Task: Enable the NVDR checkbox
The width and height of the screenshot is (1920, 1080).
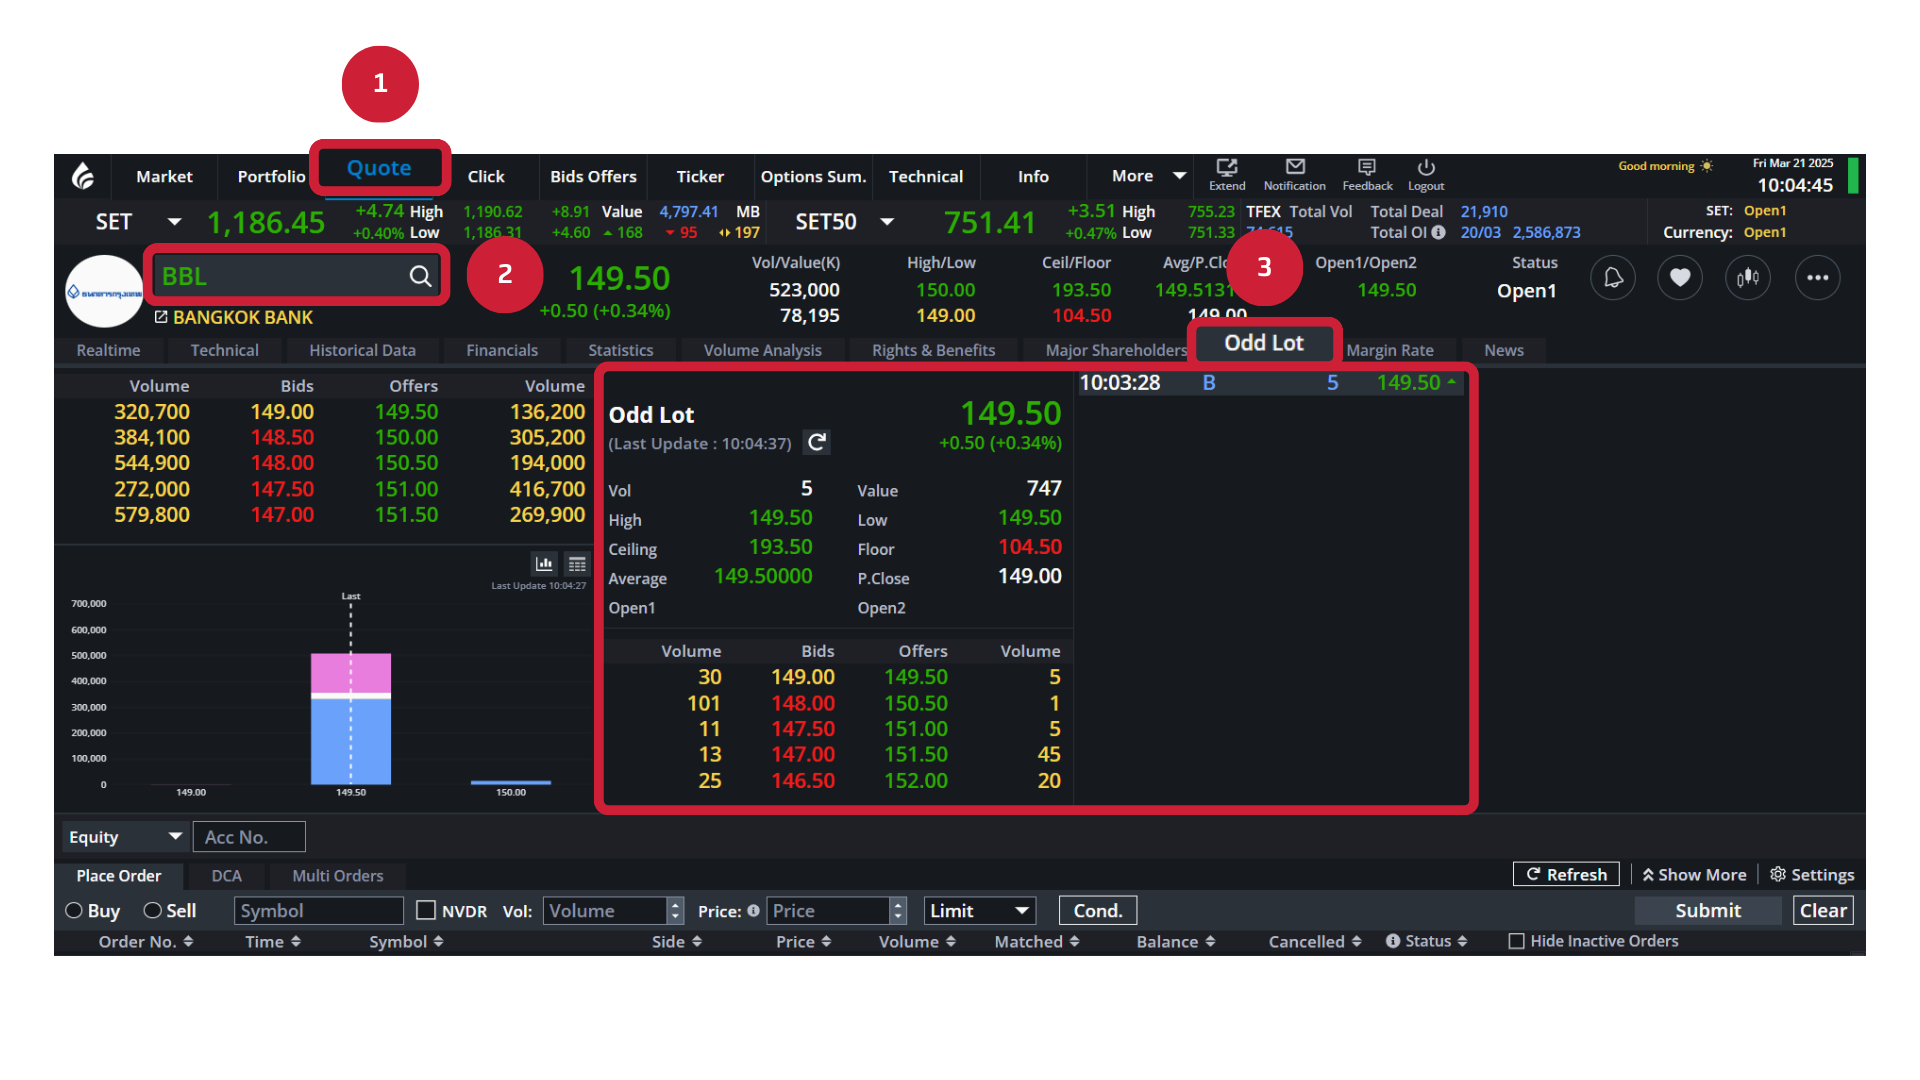Action: click(426, 911)
